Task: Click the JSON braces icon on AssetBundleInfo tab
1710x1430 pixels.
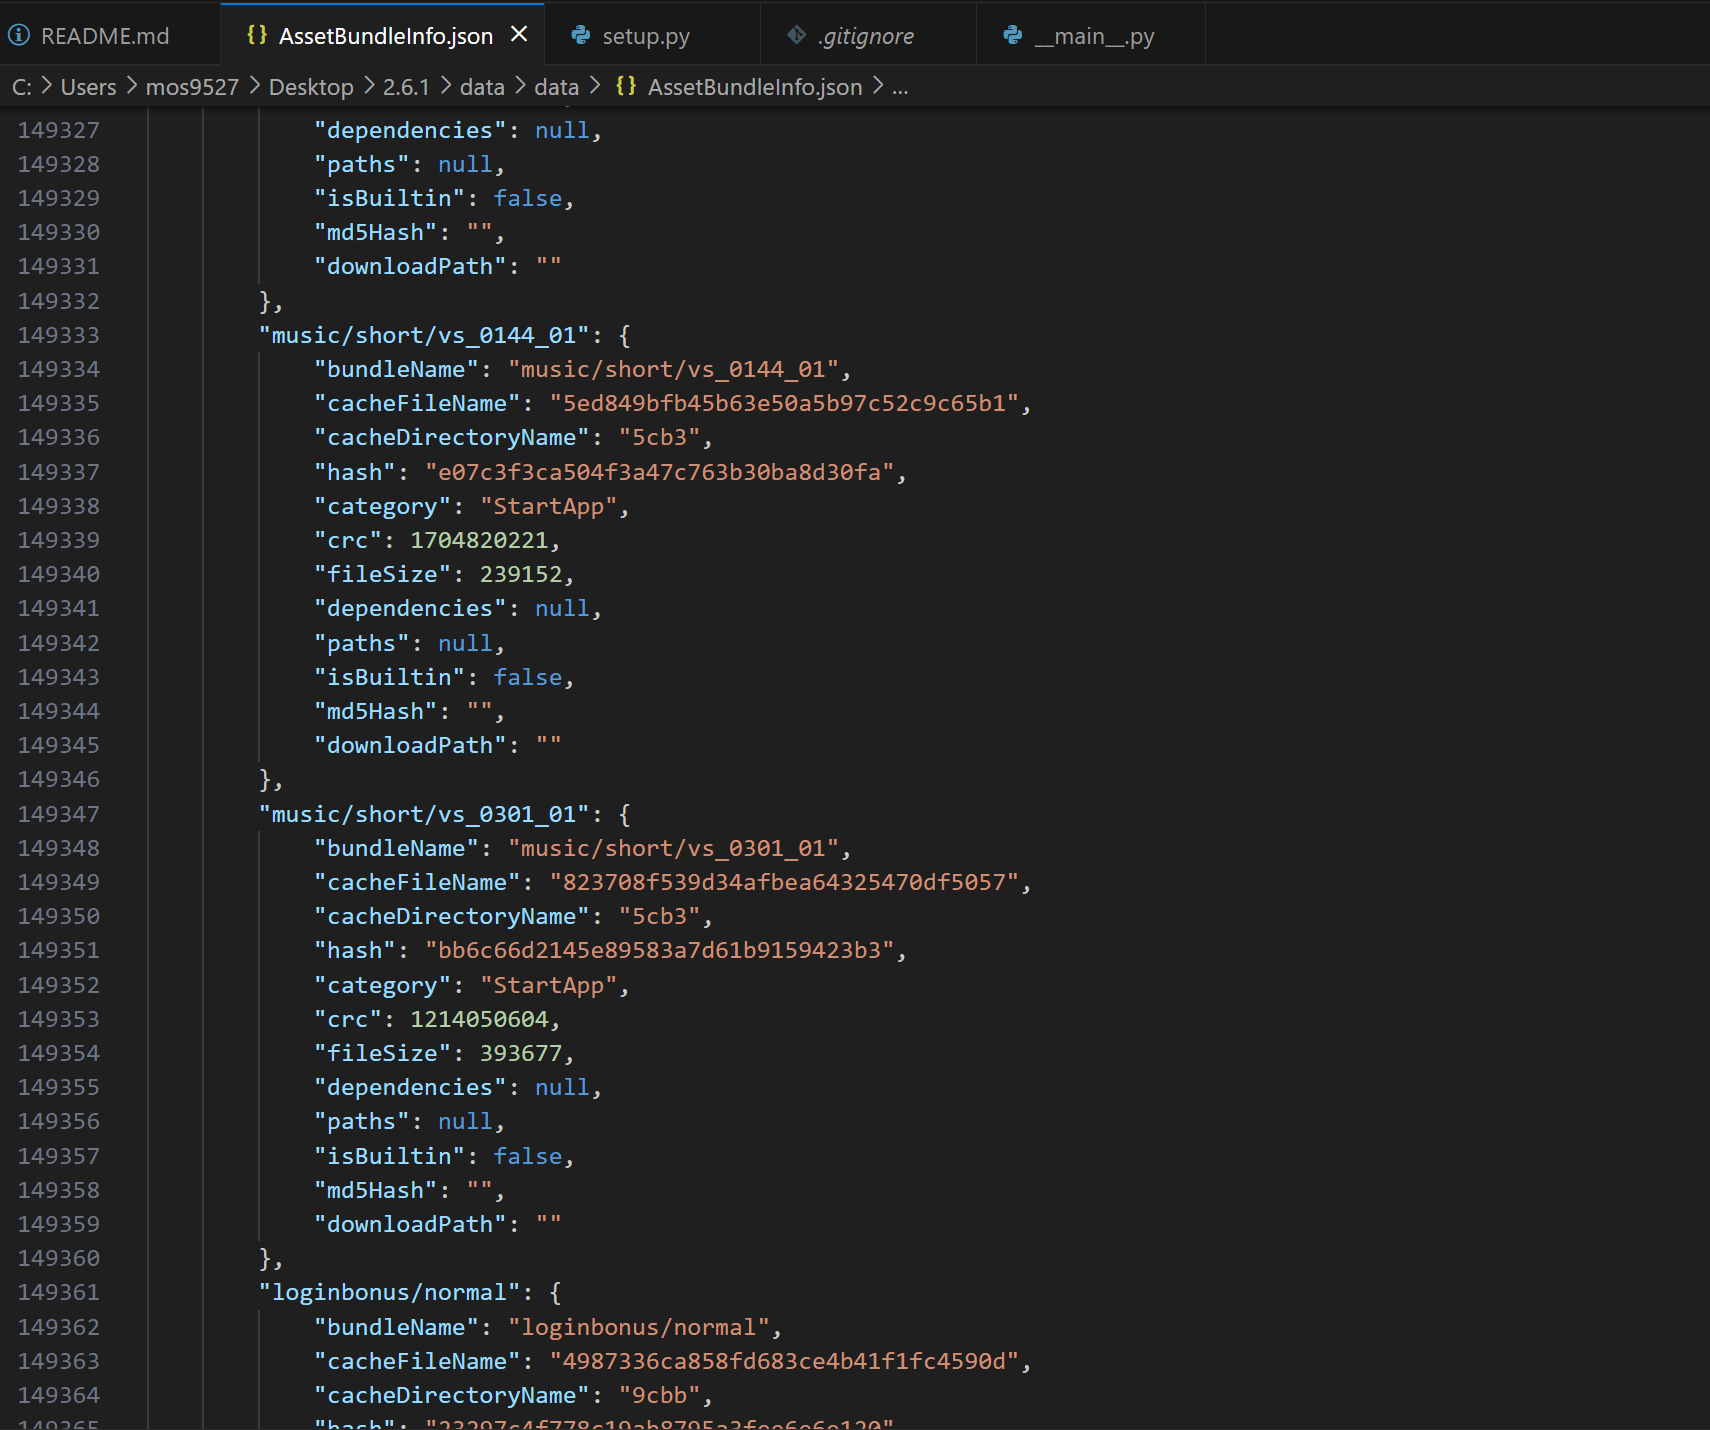Action: (x=257, y=35)
